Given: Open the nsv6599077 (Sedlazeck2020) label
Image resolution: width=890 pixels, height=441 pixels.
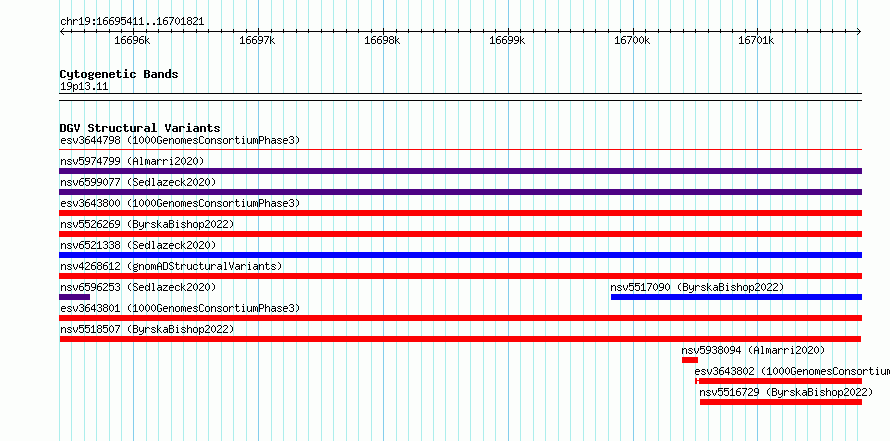Looking at the screenshot, I should tap(138, 182).
